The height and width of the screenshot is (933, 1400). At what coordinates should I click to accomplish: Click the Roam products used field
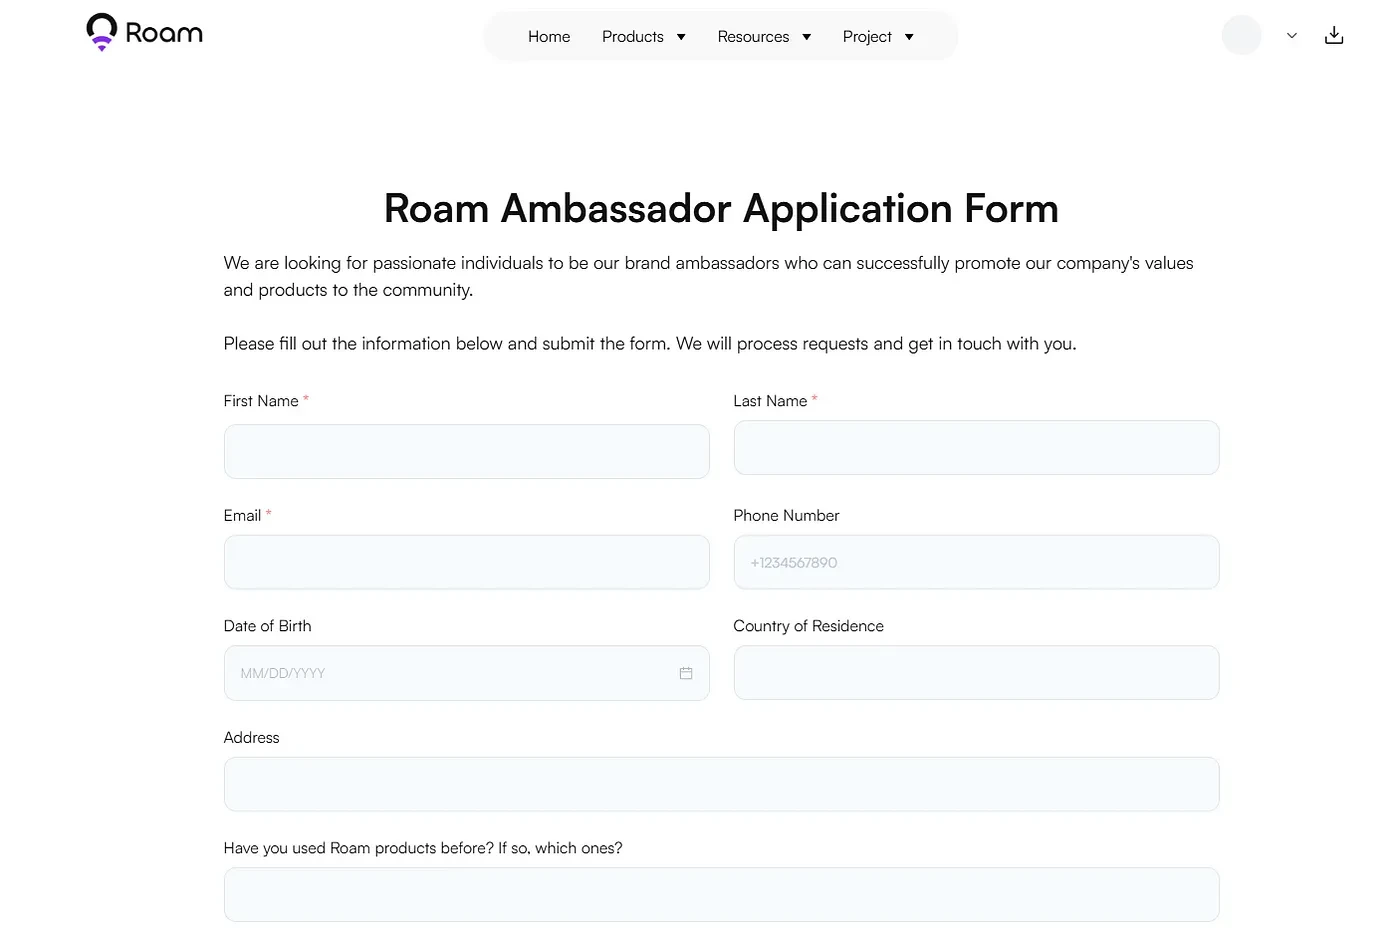(721, 895)
